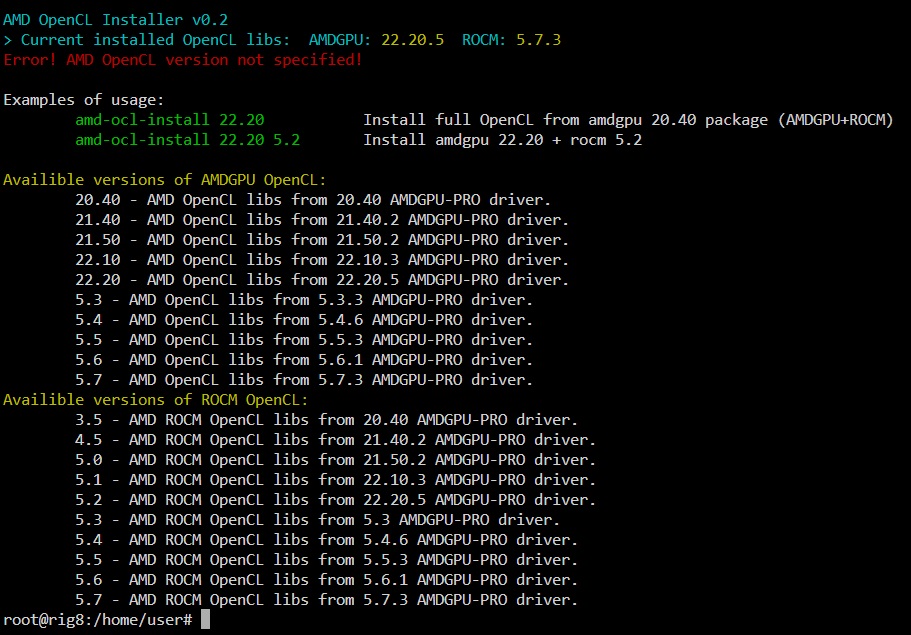The width and height of the screenshot is (911, 635).
Task: Click the '5.2 - AMD ROCM OpenCL libs' row
Action: [336, 500]
